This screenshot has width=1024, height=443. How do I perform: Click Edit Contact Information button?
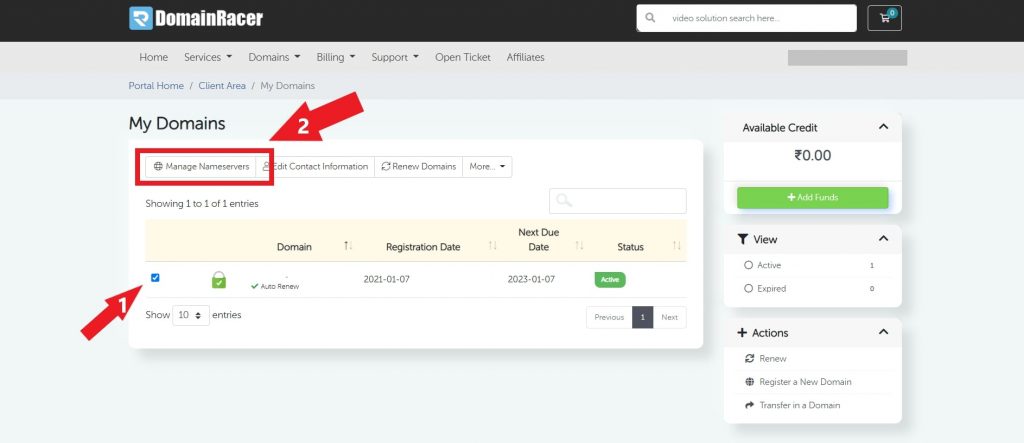315,167
